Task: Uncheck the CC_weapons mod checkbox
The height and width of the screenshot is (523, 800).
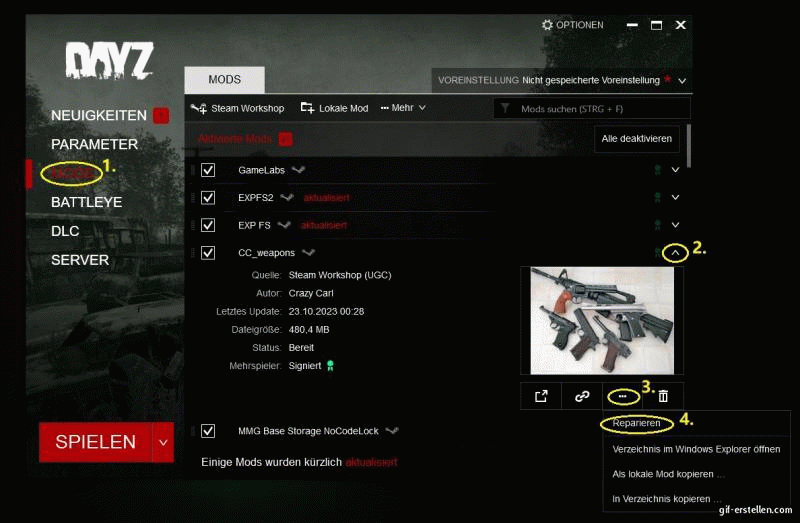Action: pos(208,253)
